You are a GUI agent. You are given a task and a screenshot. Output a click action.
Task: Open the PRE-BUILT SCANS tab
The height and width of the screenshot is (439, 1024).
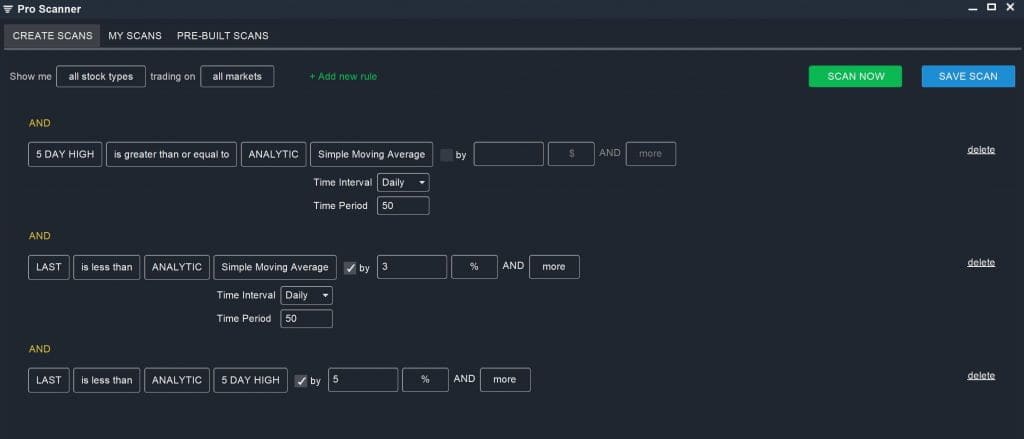[223, 36]
